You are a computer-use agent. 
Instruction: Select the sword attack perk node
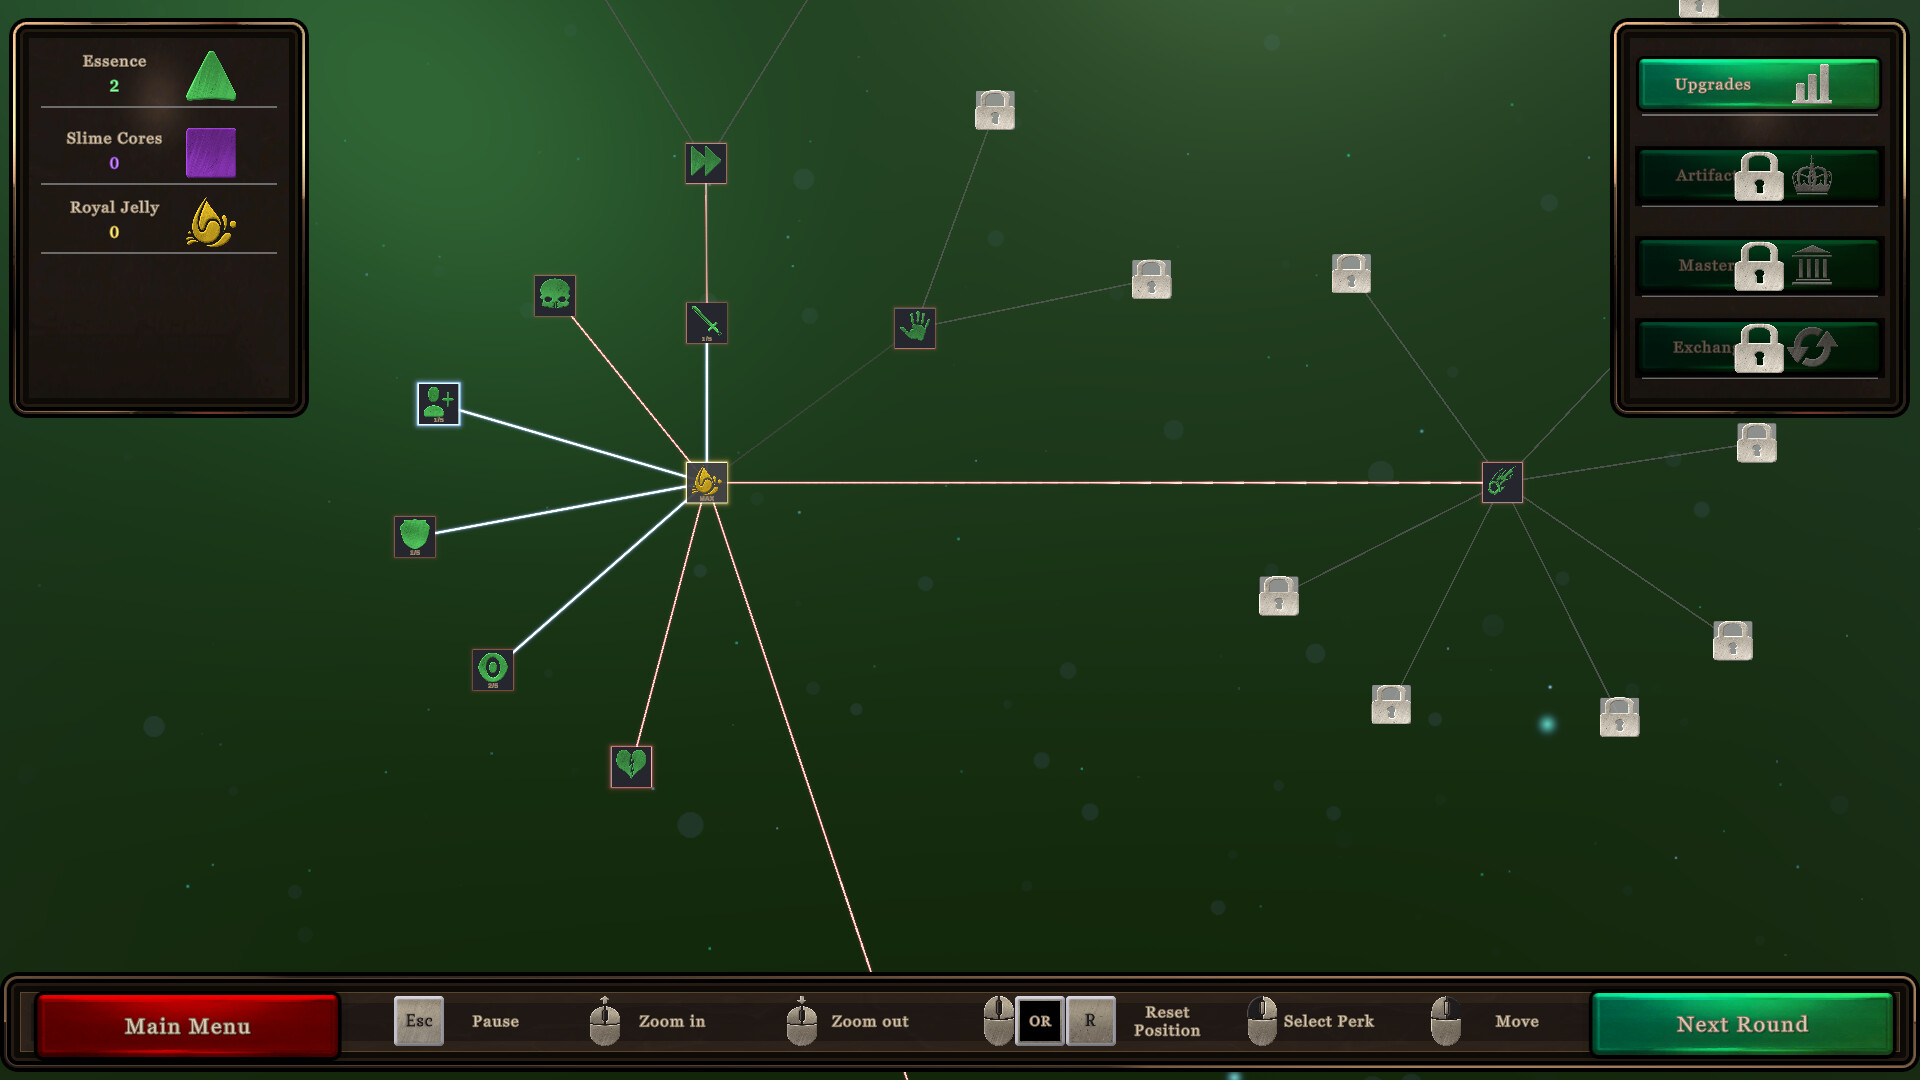707,323
